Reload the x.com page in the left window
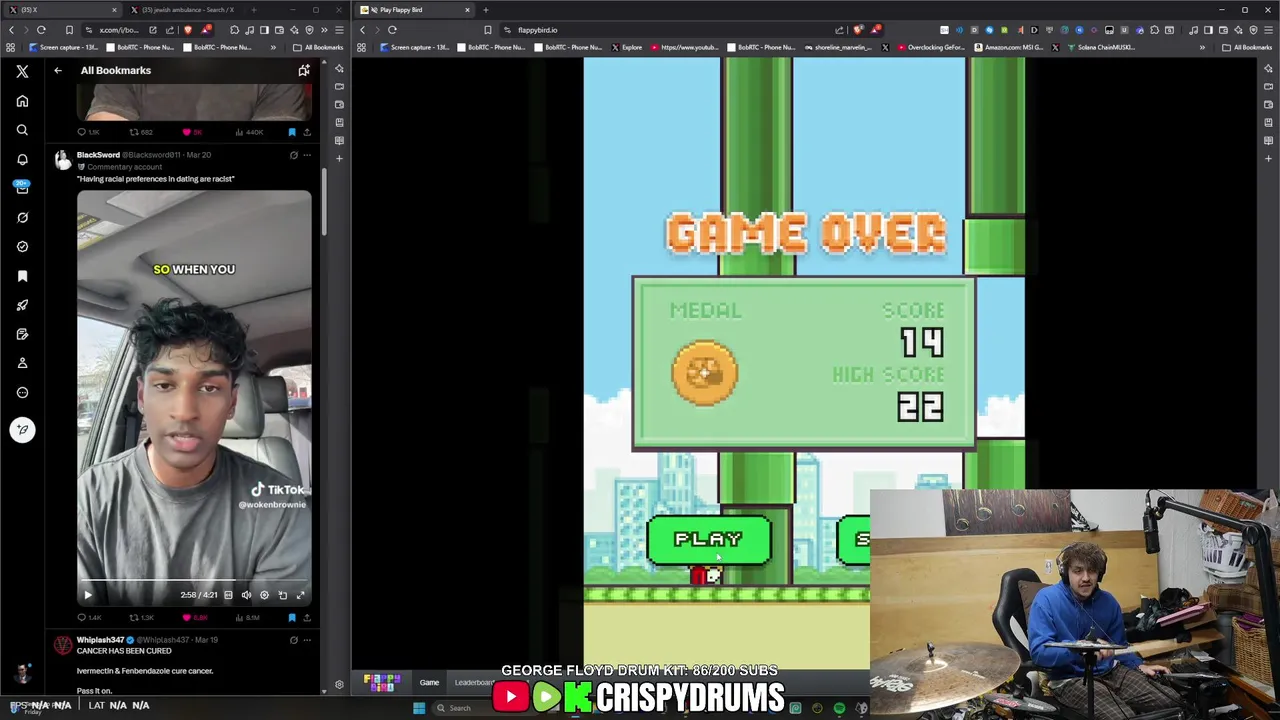This screenshot has height=720, width=1280. [41, 30]
